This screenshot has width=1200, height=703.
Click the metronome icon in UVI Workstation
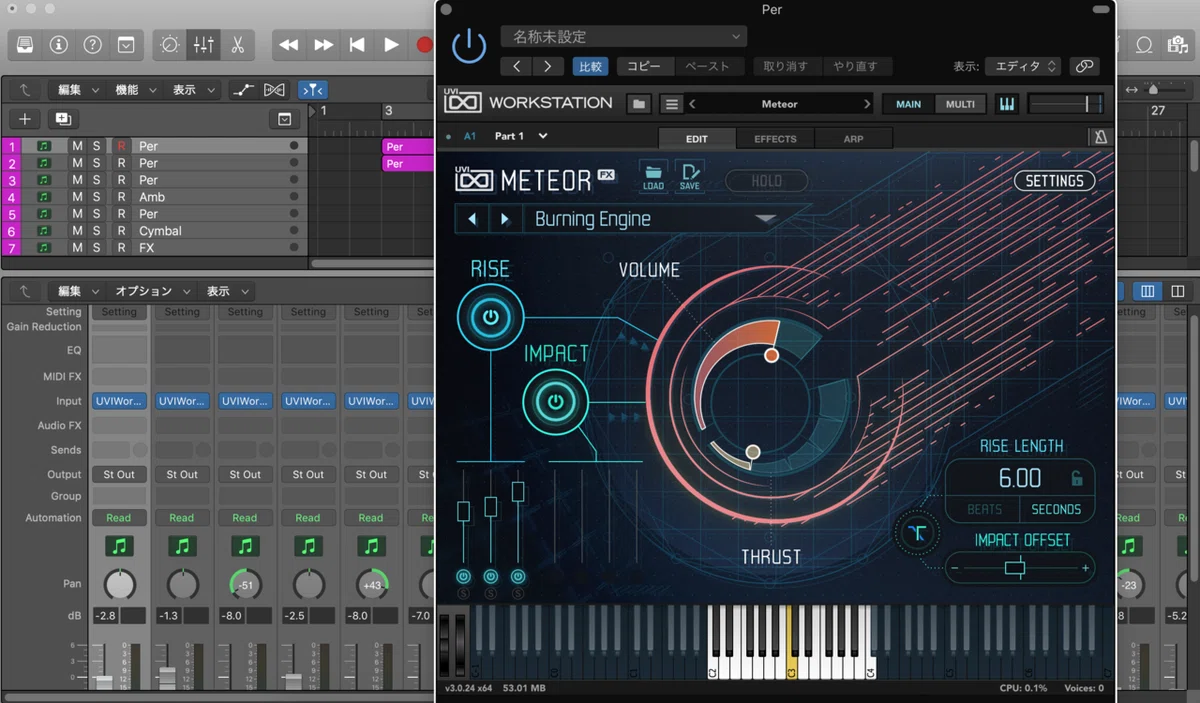tap(1100, 138)
